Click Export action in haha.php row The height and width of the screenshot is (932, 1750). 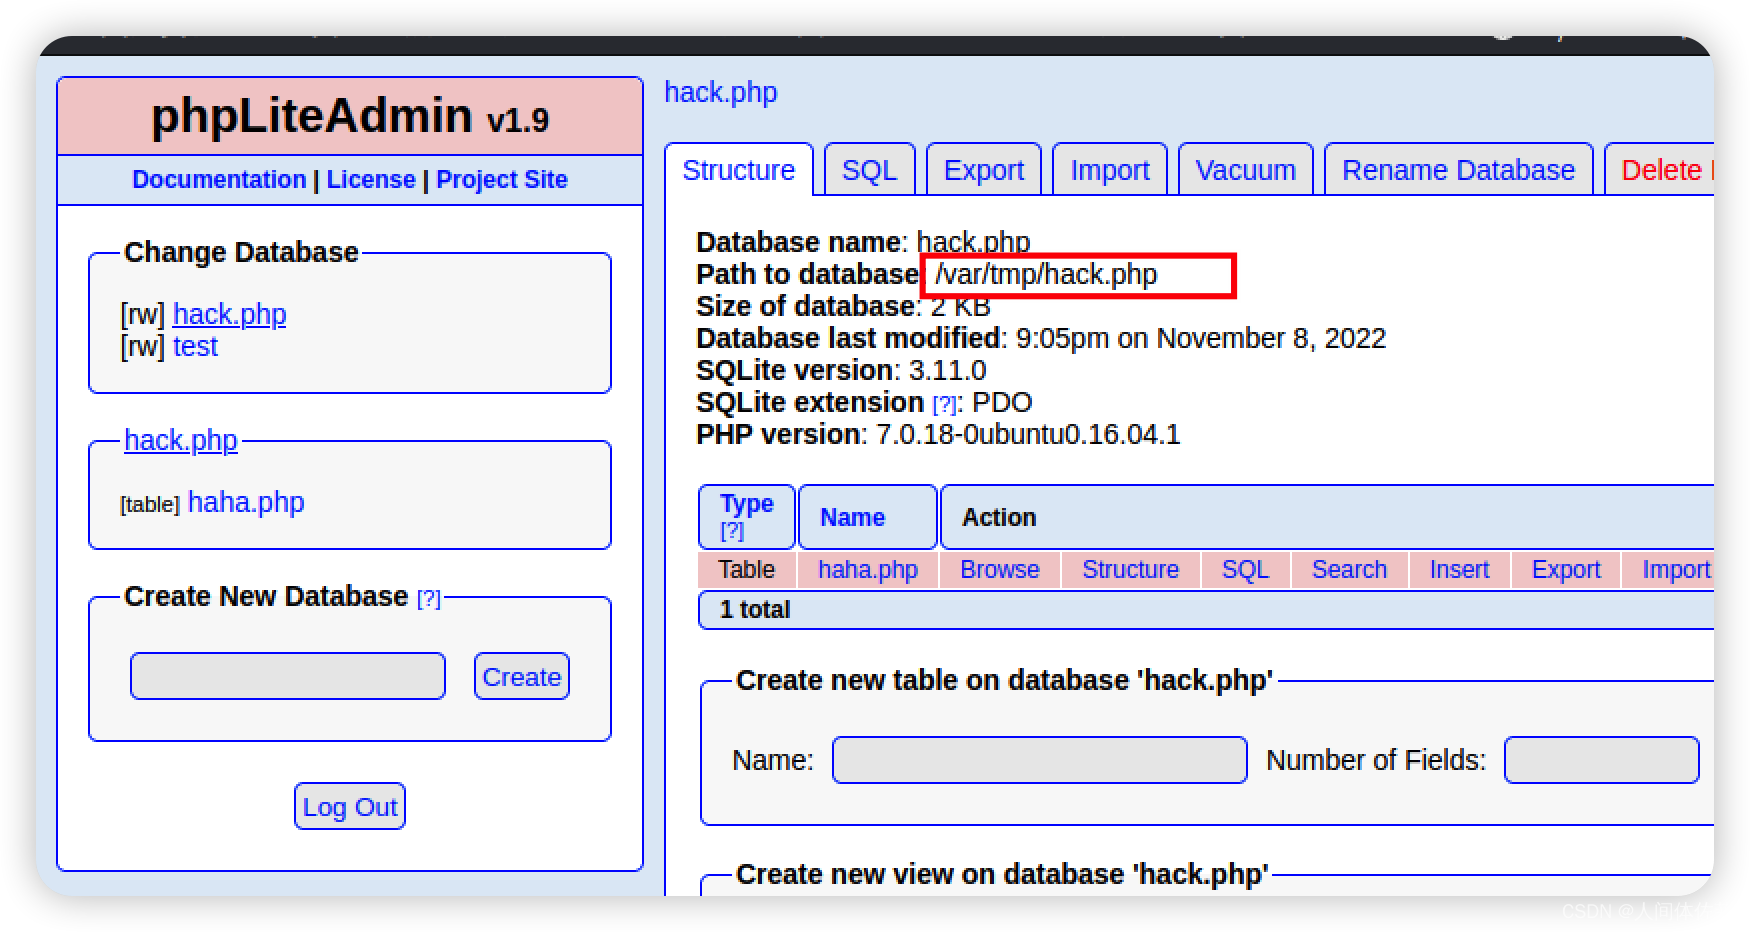[x=1566, y=569]
